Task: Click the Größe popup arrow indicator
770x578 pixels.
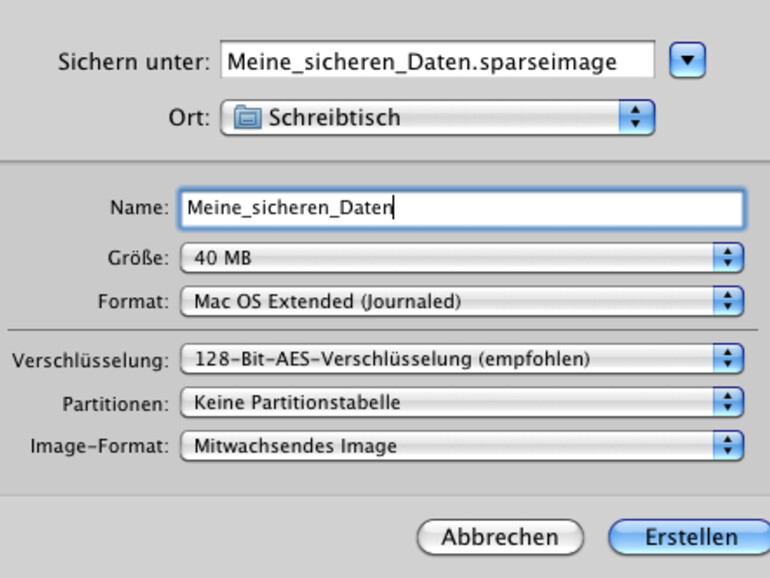Action: [729, 258]
